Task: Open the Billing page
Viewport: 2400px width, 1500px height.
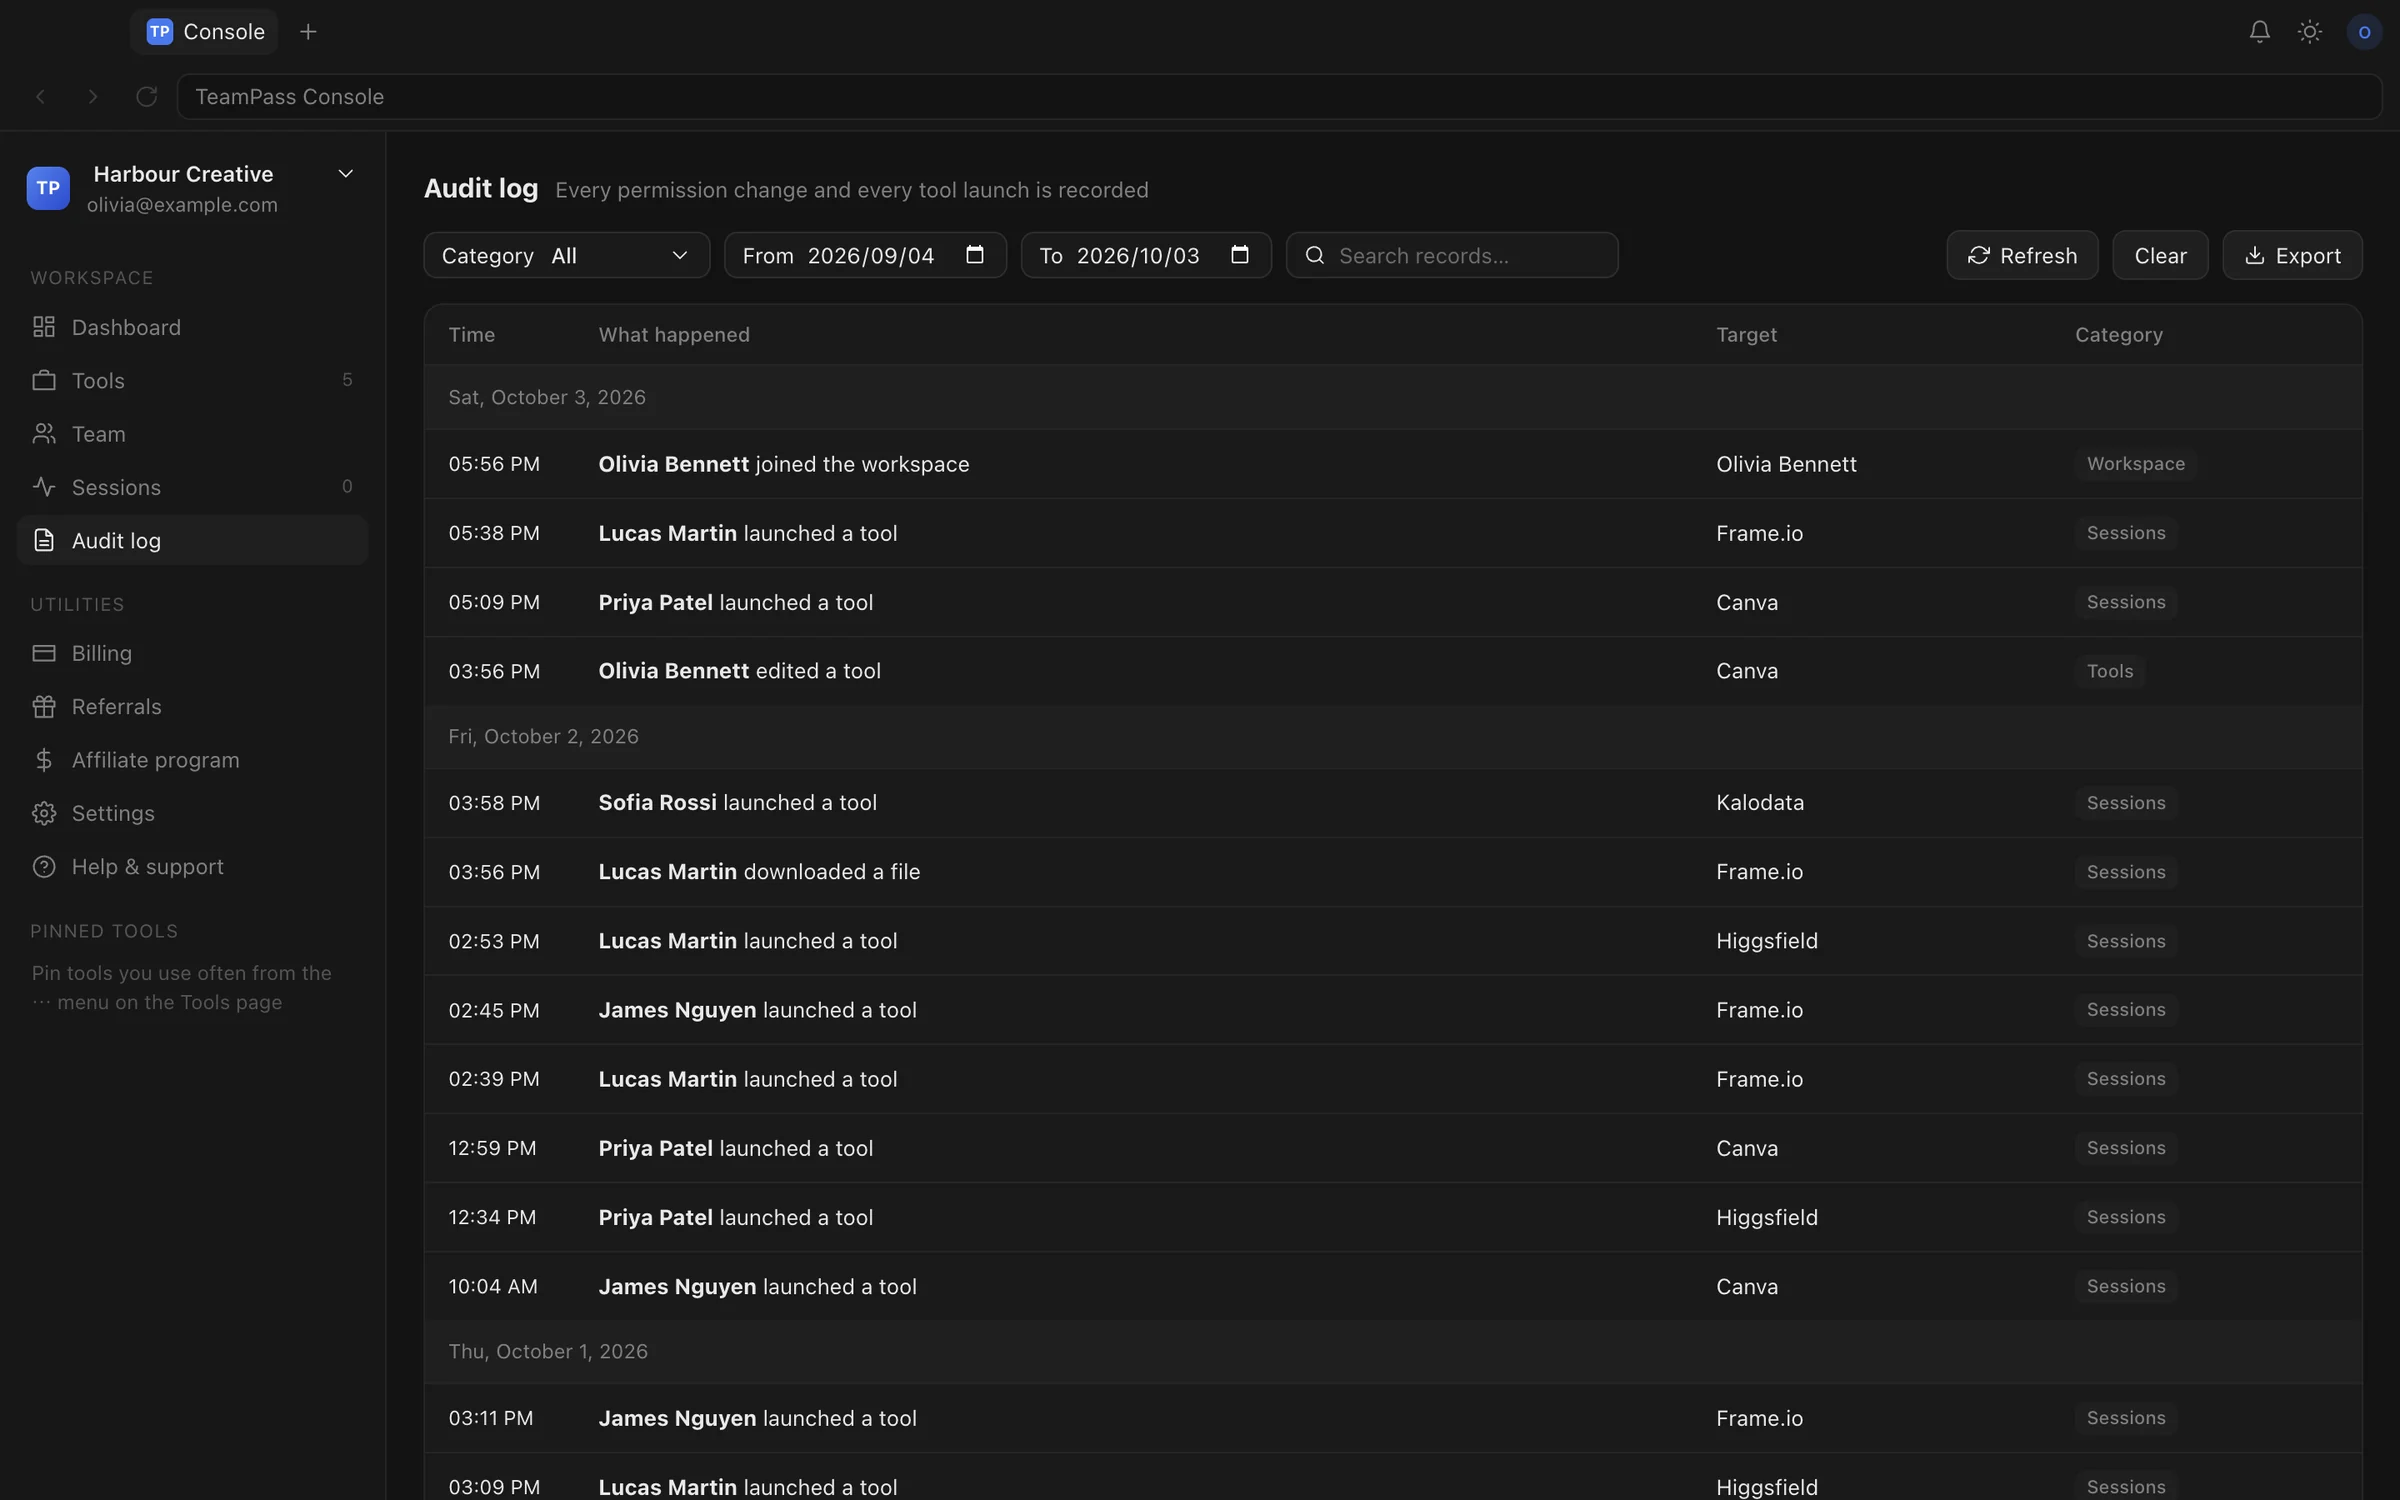Action: (192, 653)
